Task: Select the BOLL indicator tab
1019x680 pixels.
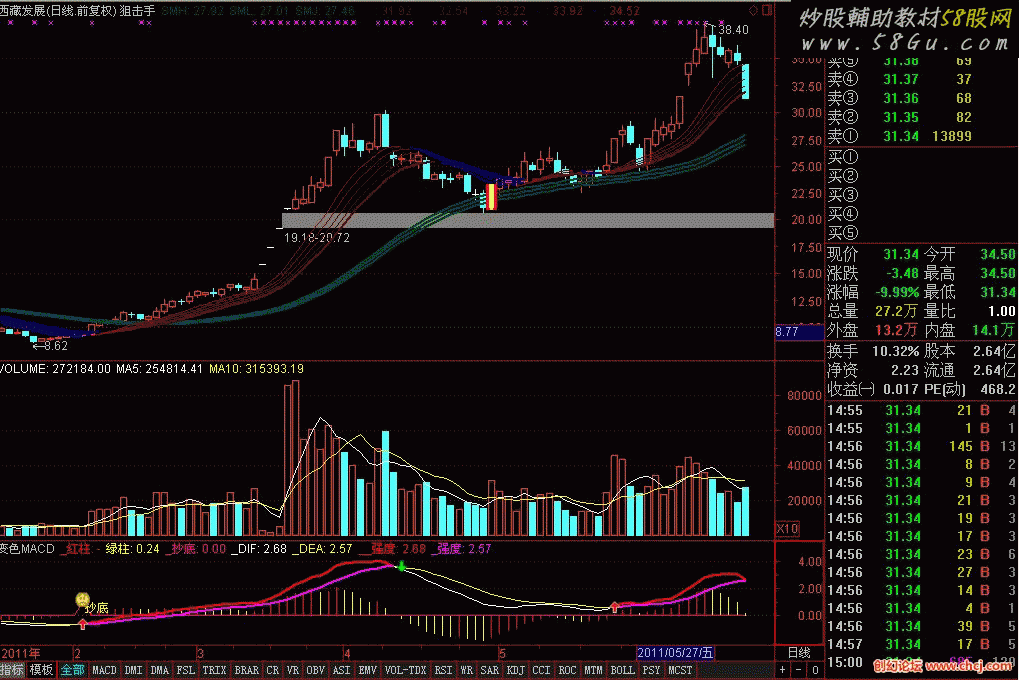Action: click(622, 670)
